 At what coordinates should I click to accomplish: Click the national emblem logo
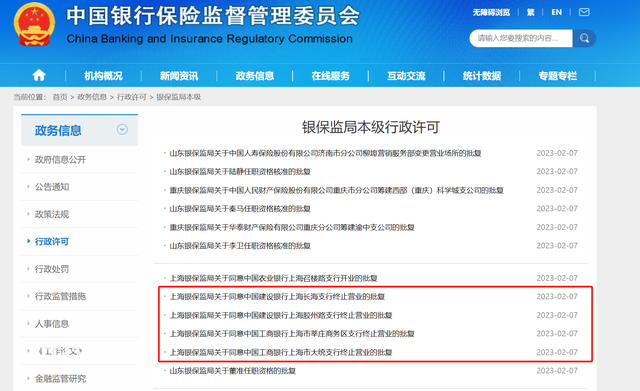35,25
